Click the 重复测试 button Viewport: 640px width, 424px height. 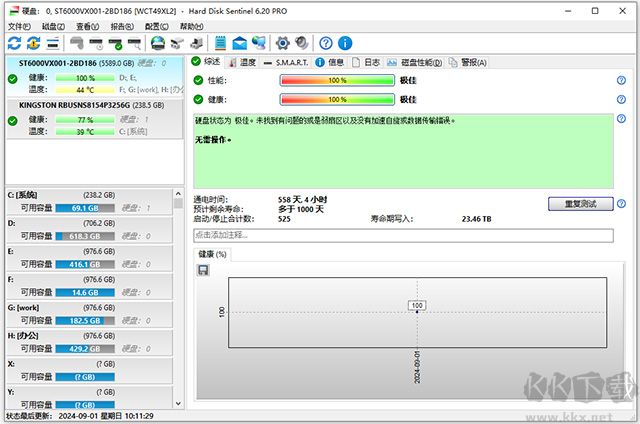[x=581, y=204]
